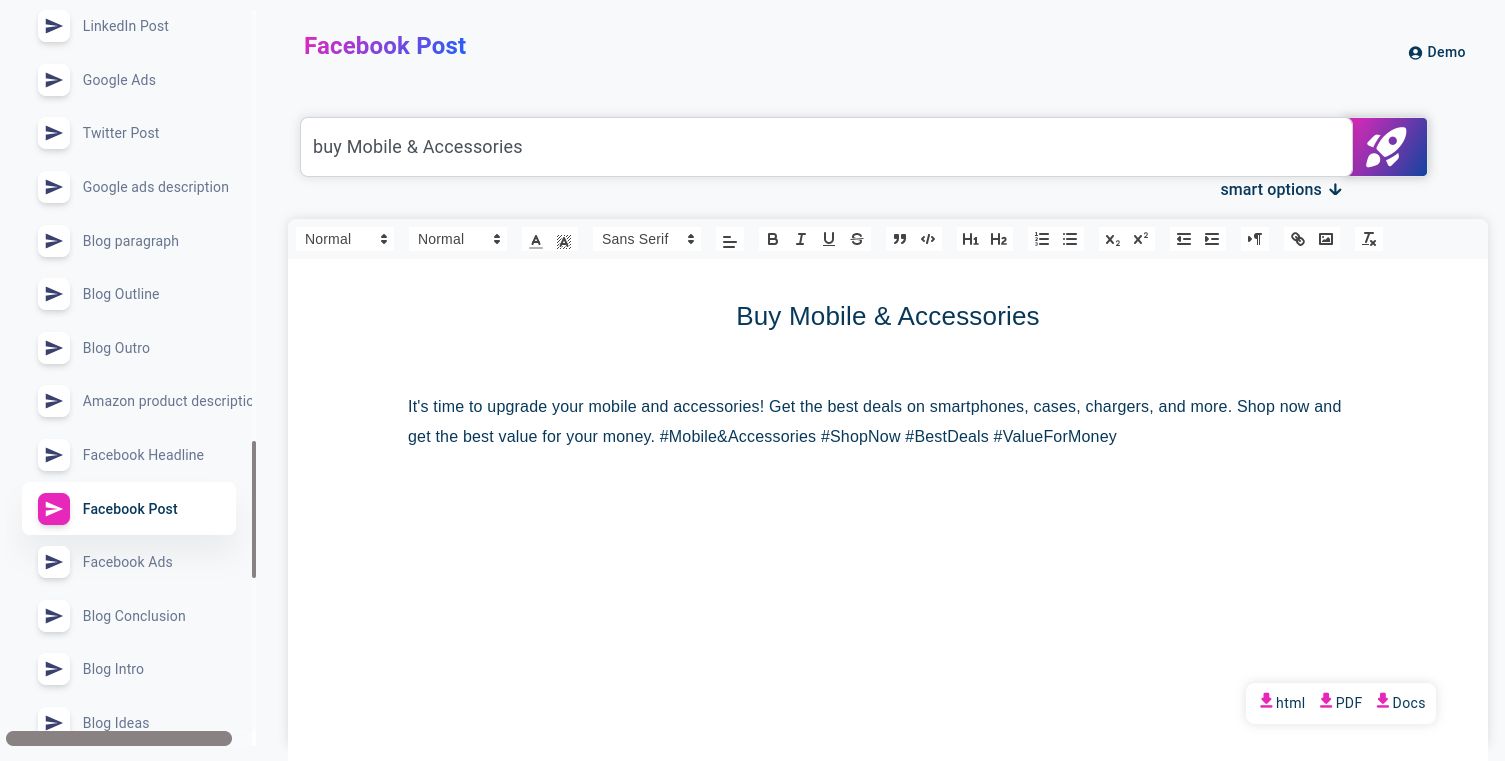The width and height of the screenshot is (1505, 761).
Task: Toggle bold formatting in the editor toolbar
Action: pyautogui.click(x=772, y=239)
